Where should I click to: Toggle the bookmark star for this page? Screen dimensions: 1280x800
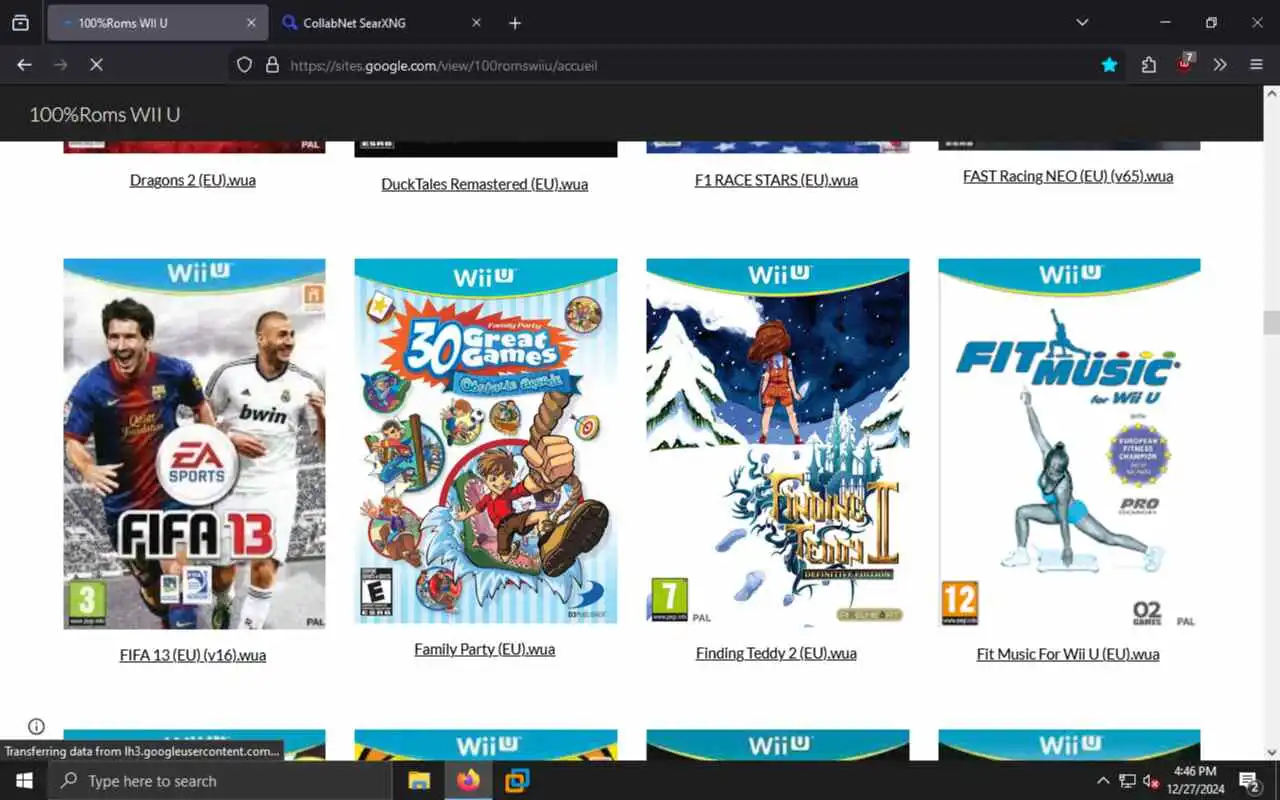tap(1109, 65)
